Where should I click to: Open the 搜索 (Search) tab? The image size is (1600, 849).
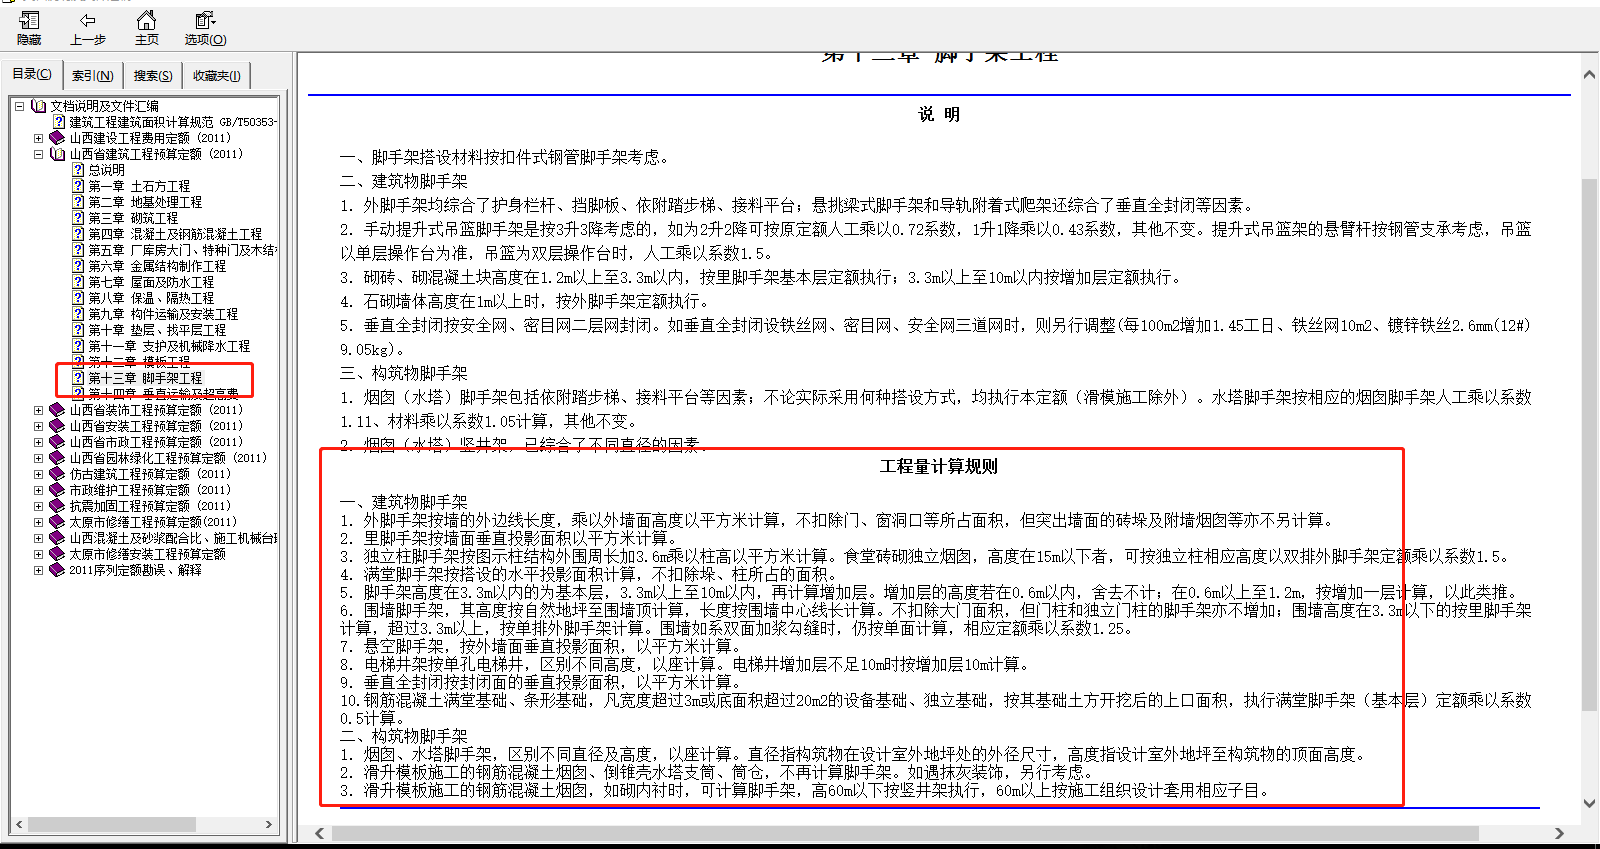153,75
